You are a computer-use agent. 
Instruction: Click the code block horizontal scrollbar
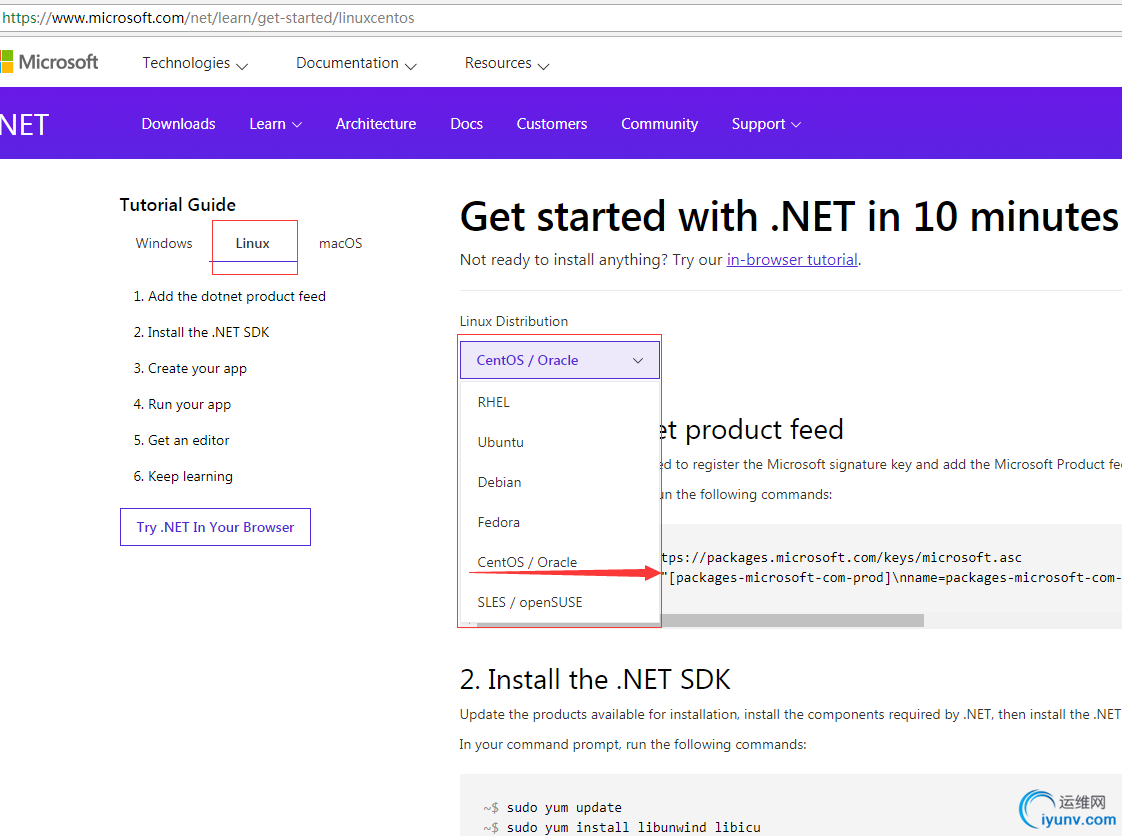coord(700,621)
